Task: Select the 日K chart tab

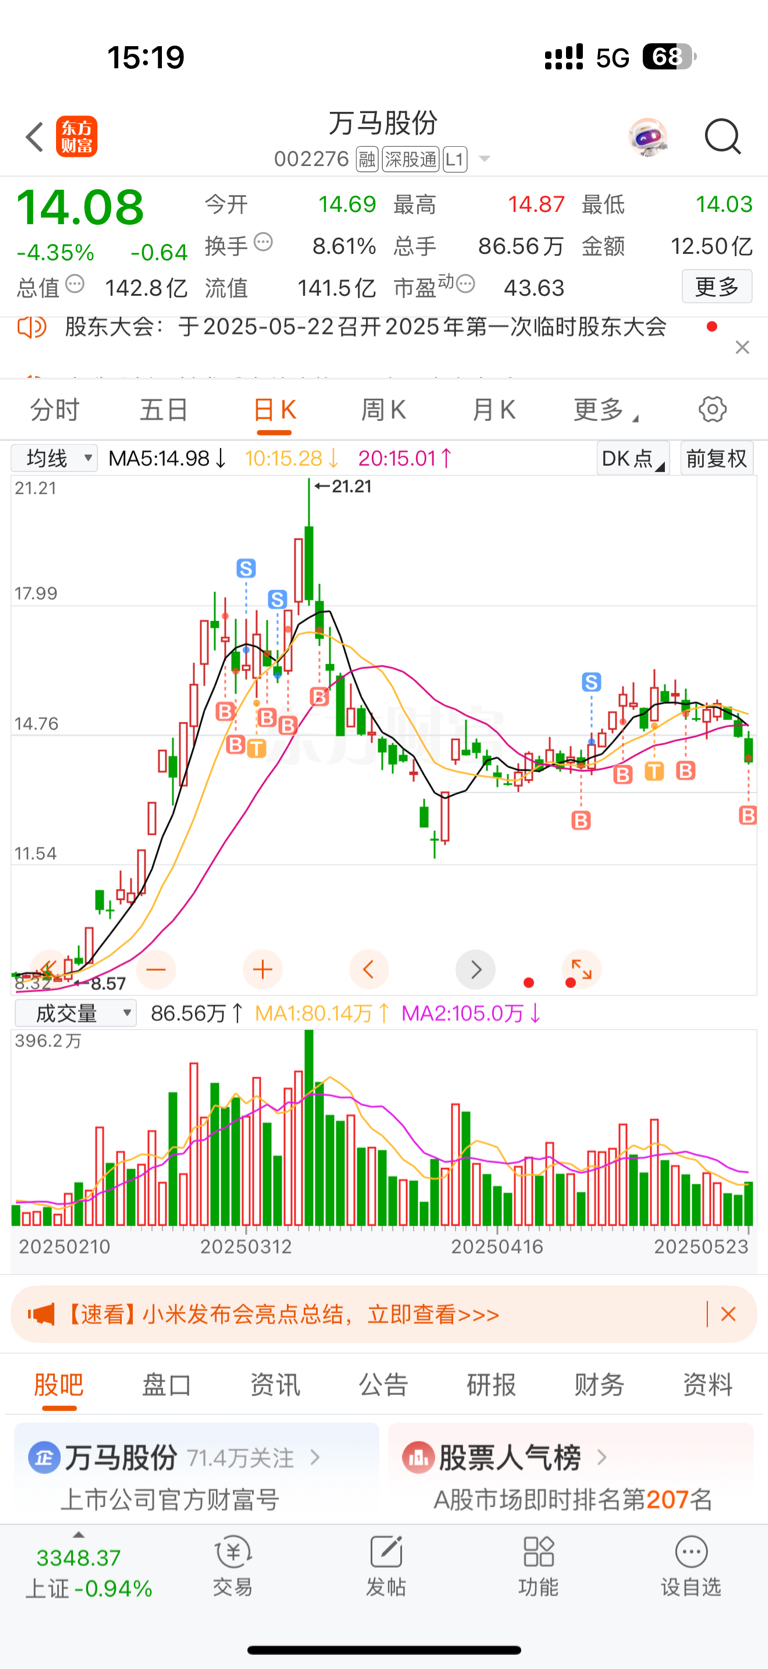Action: (x=274, y=409)
